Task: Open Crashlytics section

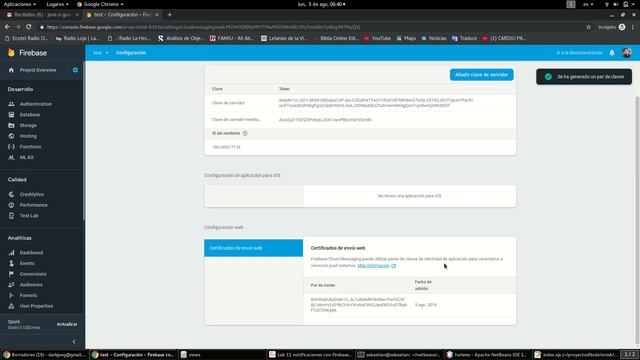Action: 31,194
